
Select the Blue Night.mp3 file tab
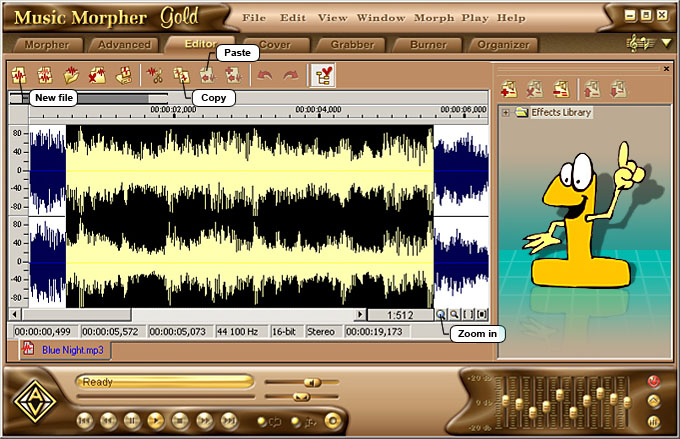click(x=68, y=350)
